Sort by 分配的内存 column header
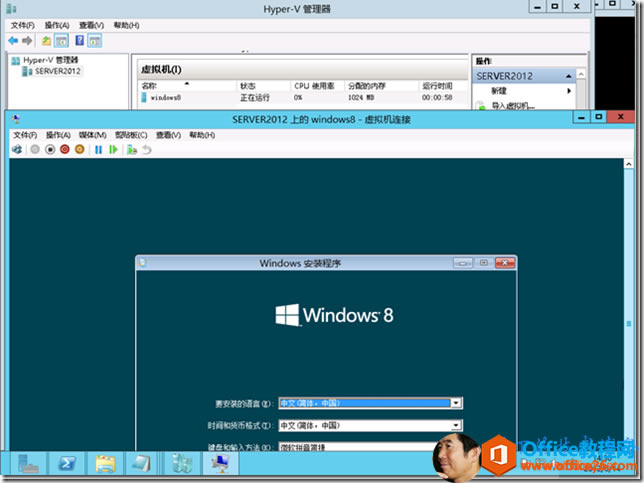 [382, 86]
